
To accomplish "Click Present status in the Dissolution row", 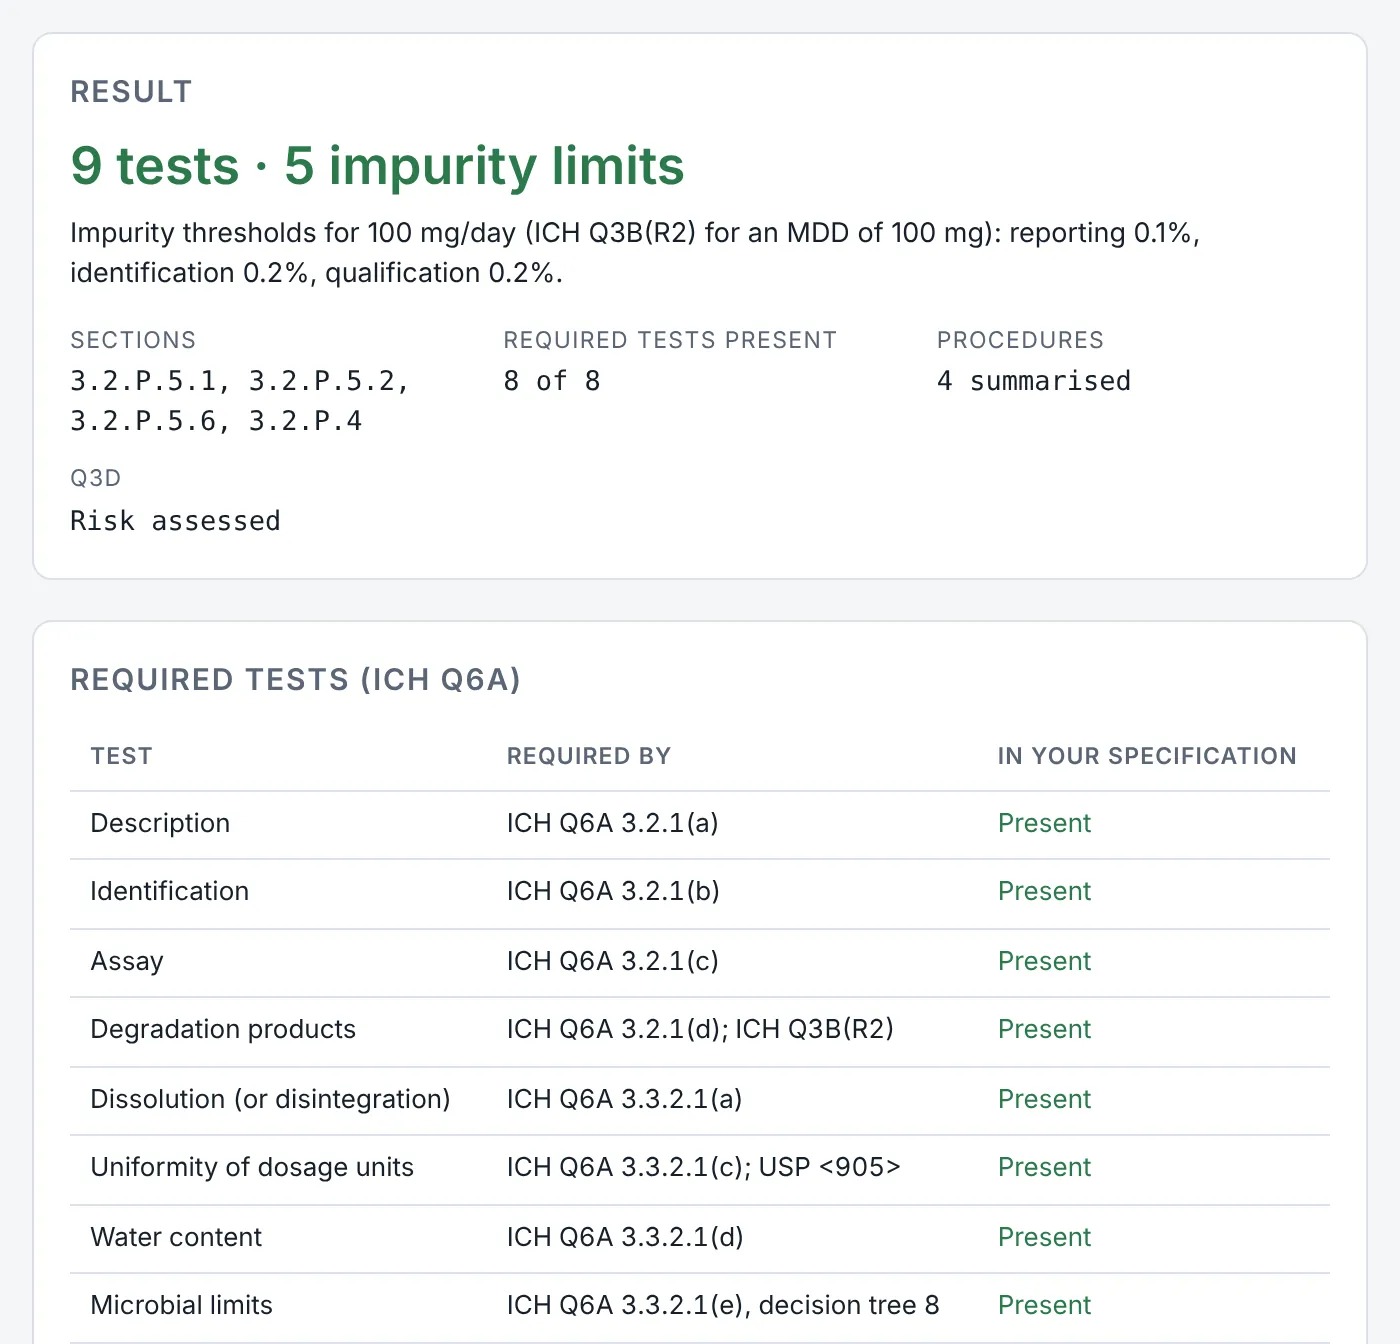I will tap(1044, 1099).
